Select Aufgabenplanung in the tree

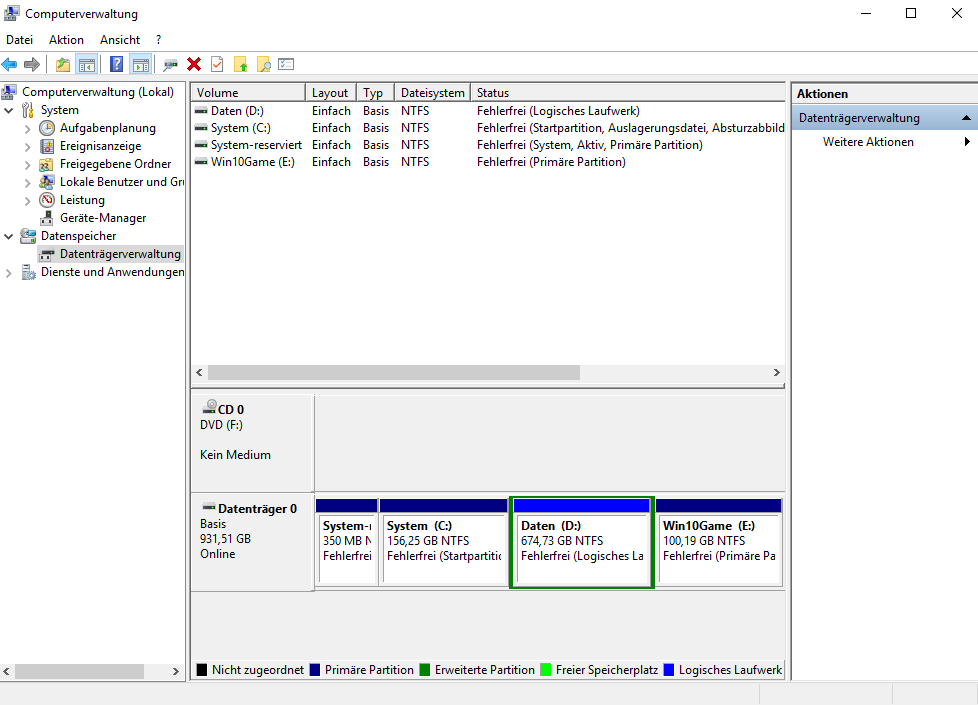pyautogui.click(x=107, y=128)
